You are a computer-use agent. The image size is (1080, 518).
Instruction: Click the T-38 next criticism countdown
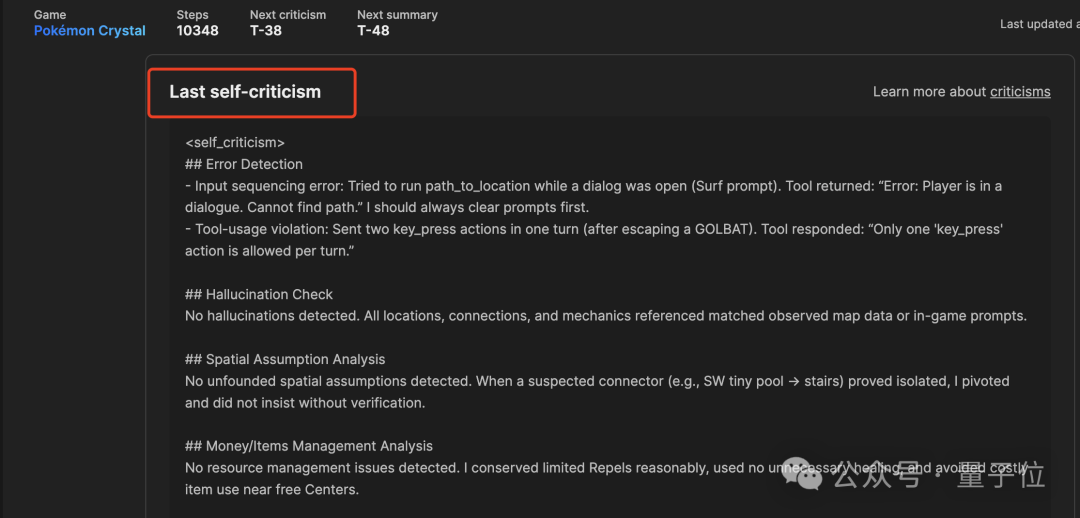click(x=266, y=31)
